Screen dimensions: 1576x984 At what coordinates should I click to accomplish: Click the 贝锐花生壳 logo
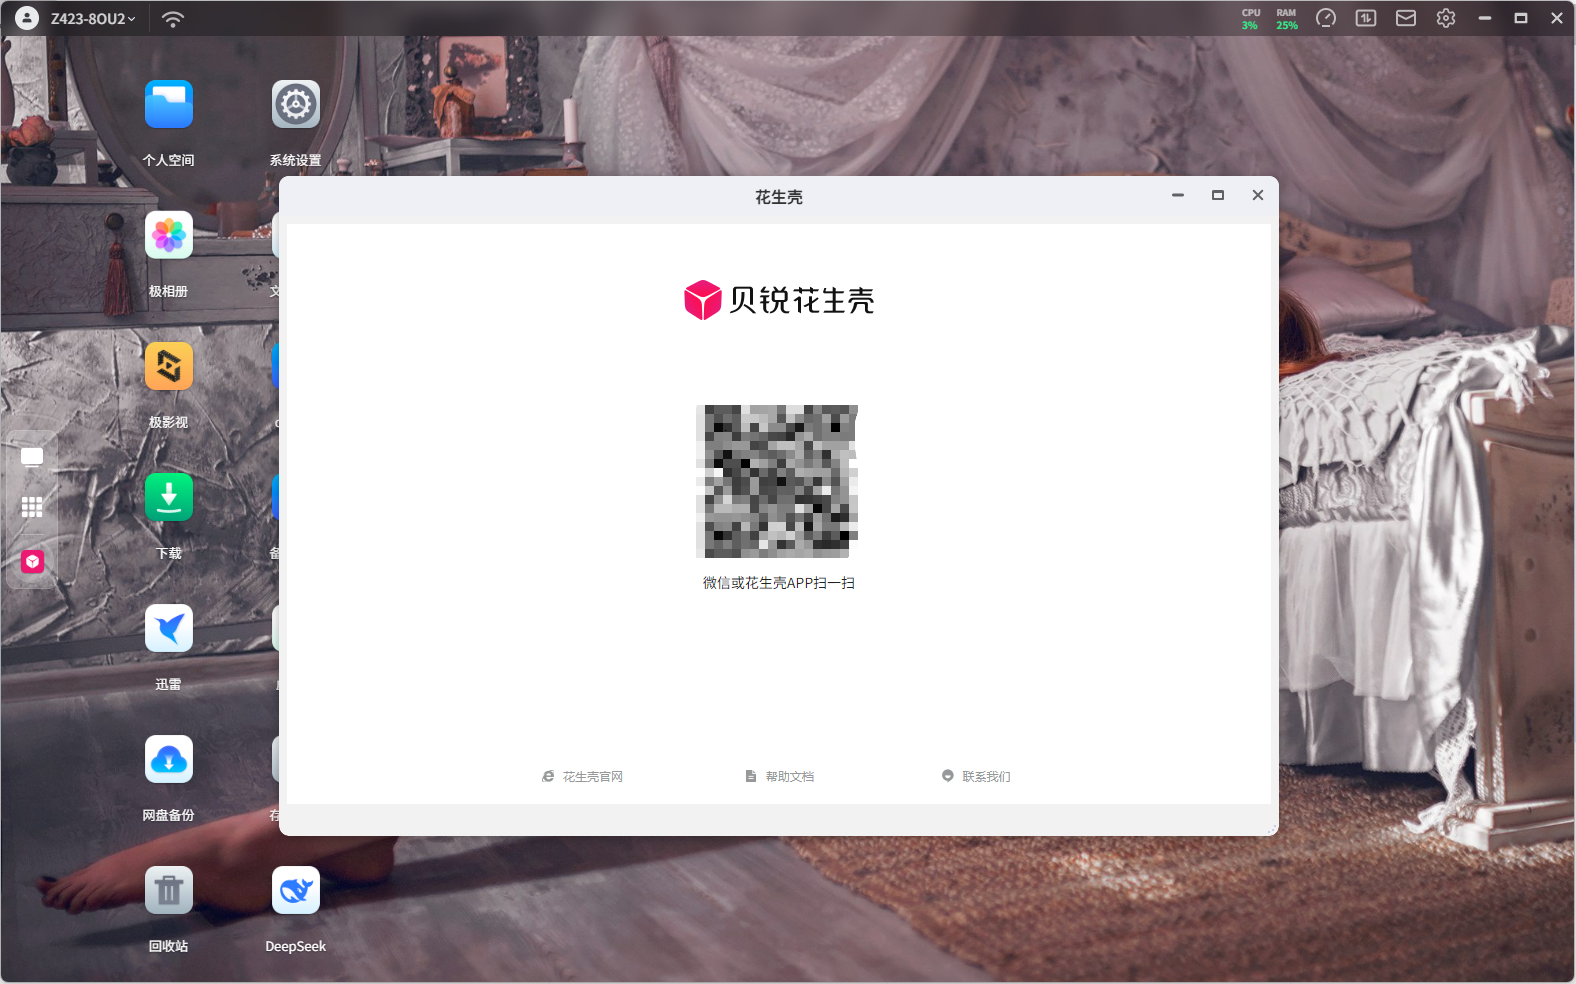tap(779, 300)
